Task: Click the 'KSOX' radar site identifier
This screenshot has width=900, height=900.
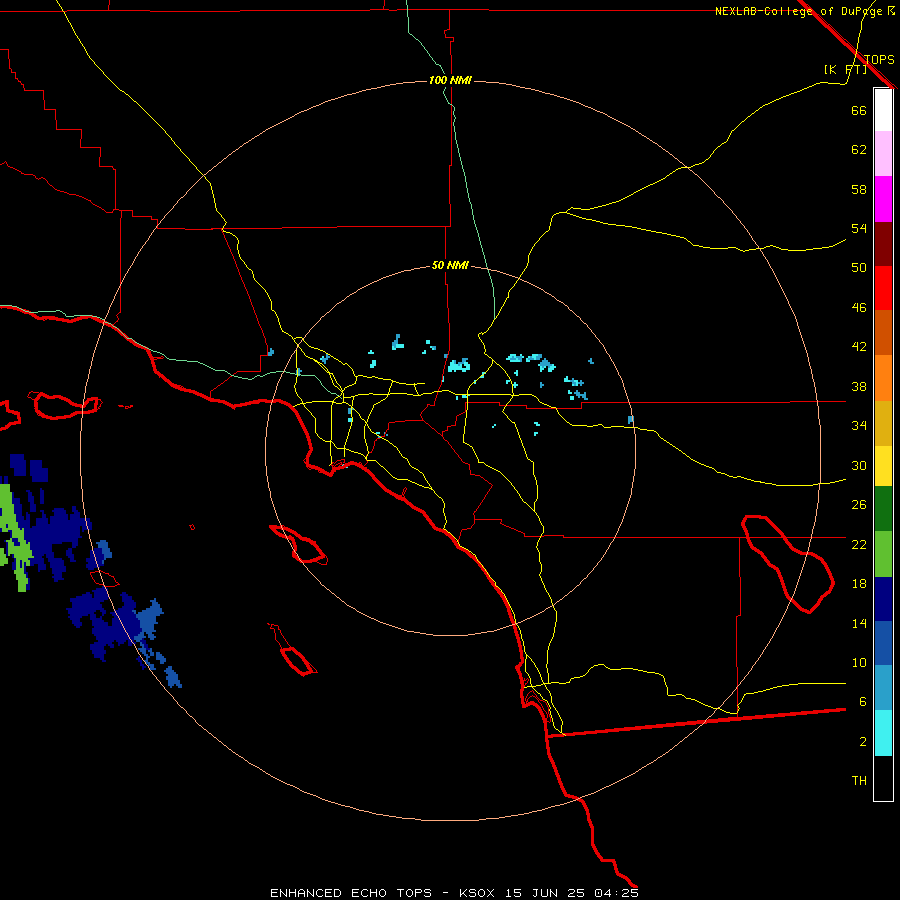Action: (476, 893)
